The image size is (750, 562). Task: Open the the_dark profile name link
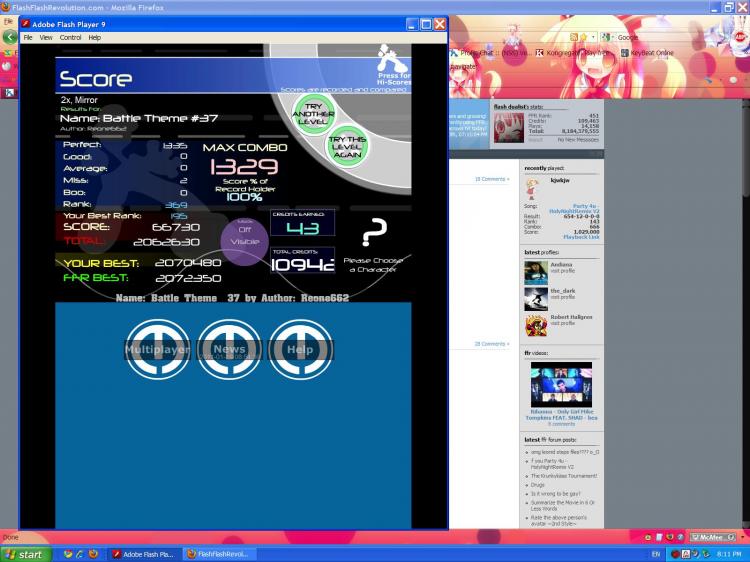coord(562,291)
